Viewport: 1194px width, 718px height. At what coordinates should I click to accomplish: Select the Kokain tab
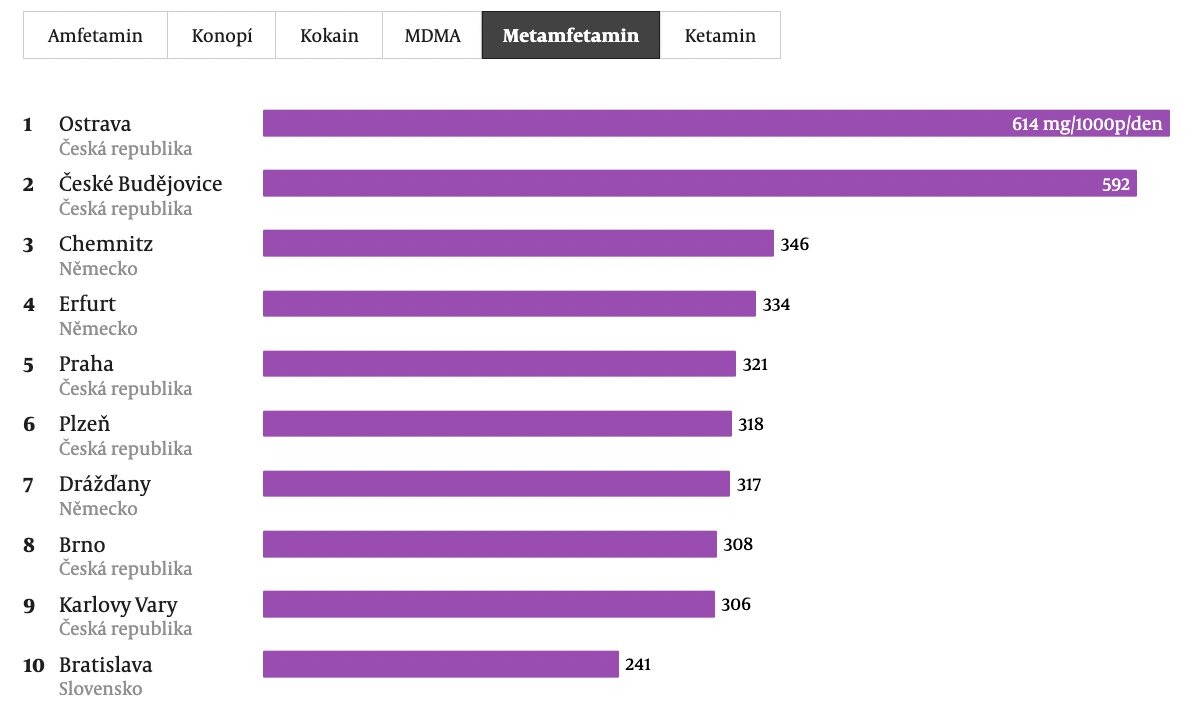click(329, 36)
